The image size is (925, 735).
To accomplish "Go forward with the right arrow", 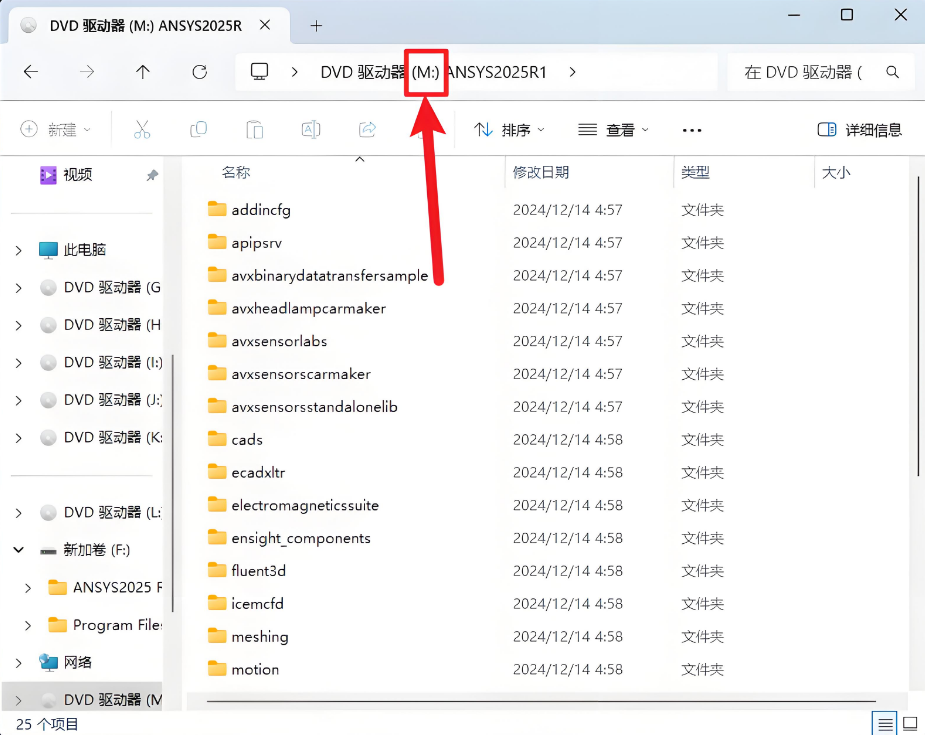I will (x=87, y=72).
